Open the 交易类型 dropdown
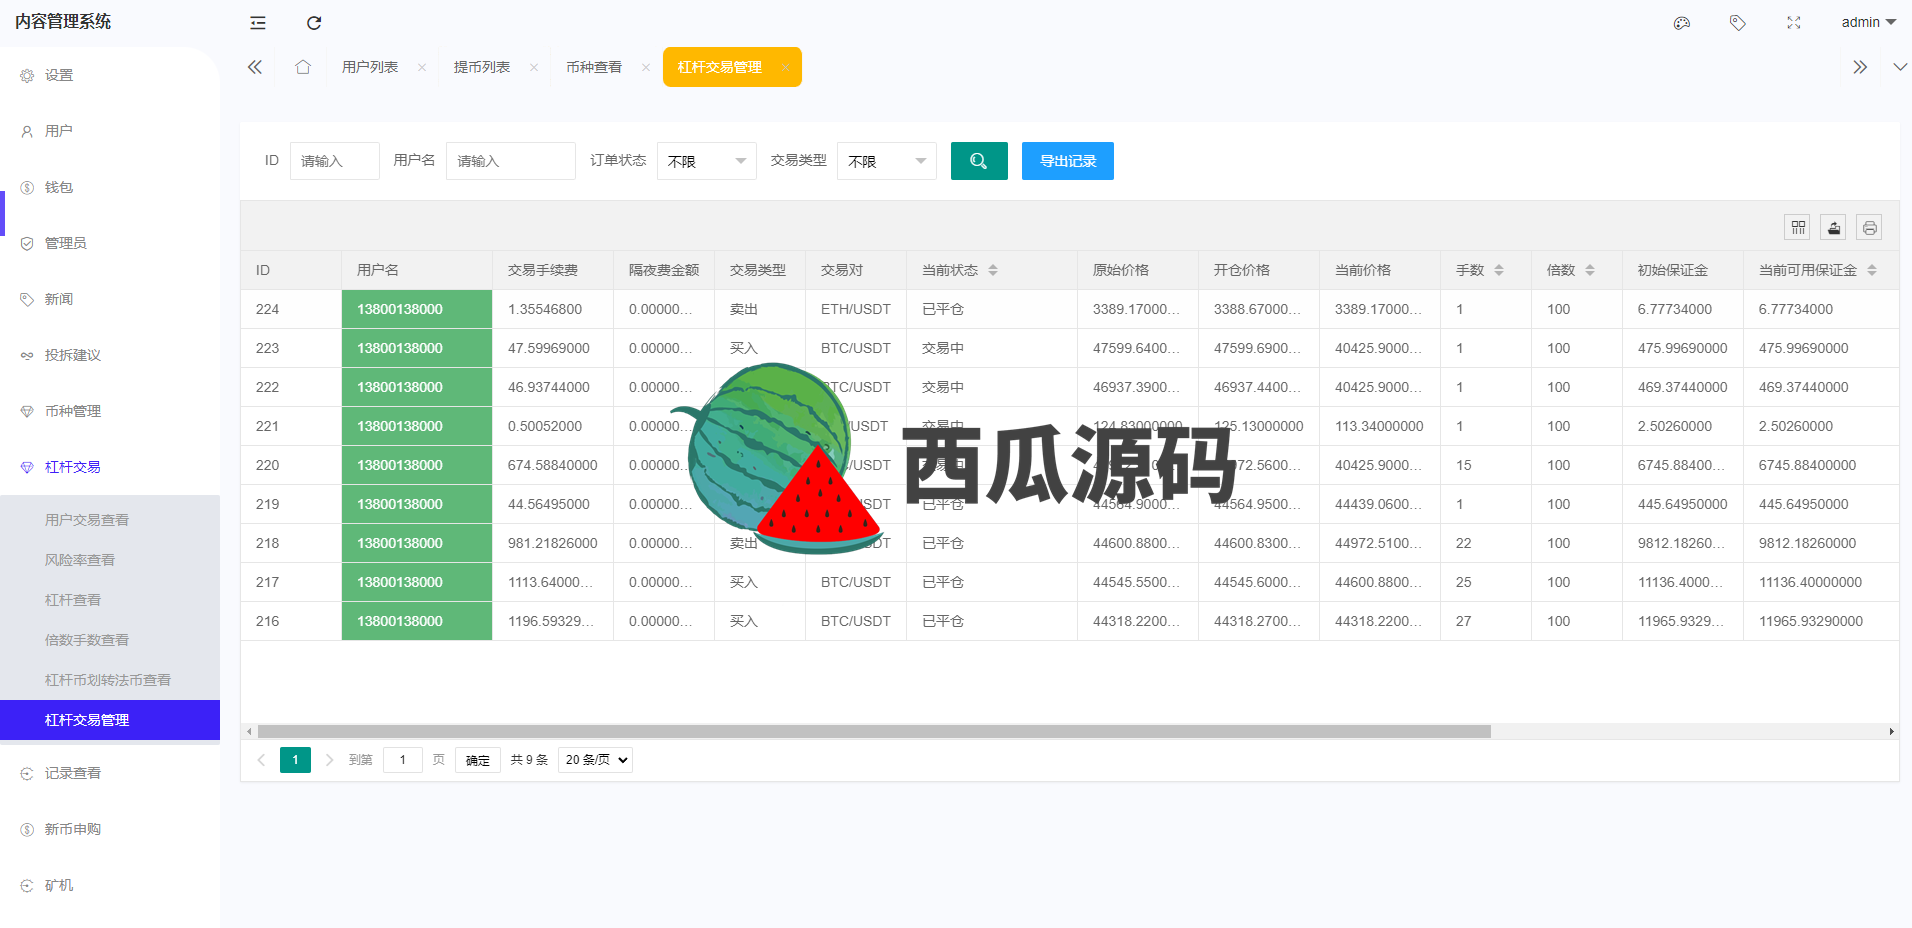The height and width of the screenshot is (928, 1912). pyautogui.click(x=886, y=161)
